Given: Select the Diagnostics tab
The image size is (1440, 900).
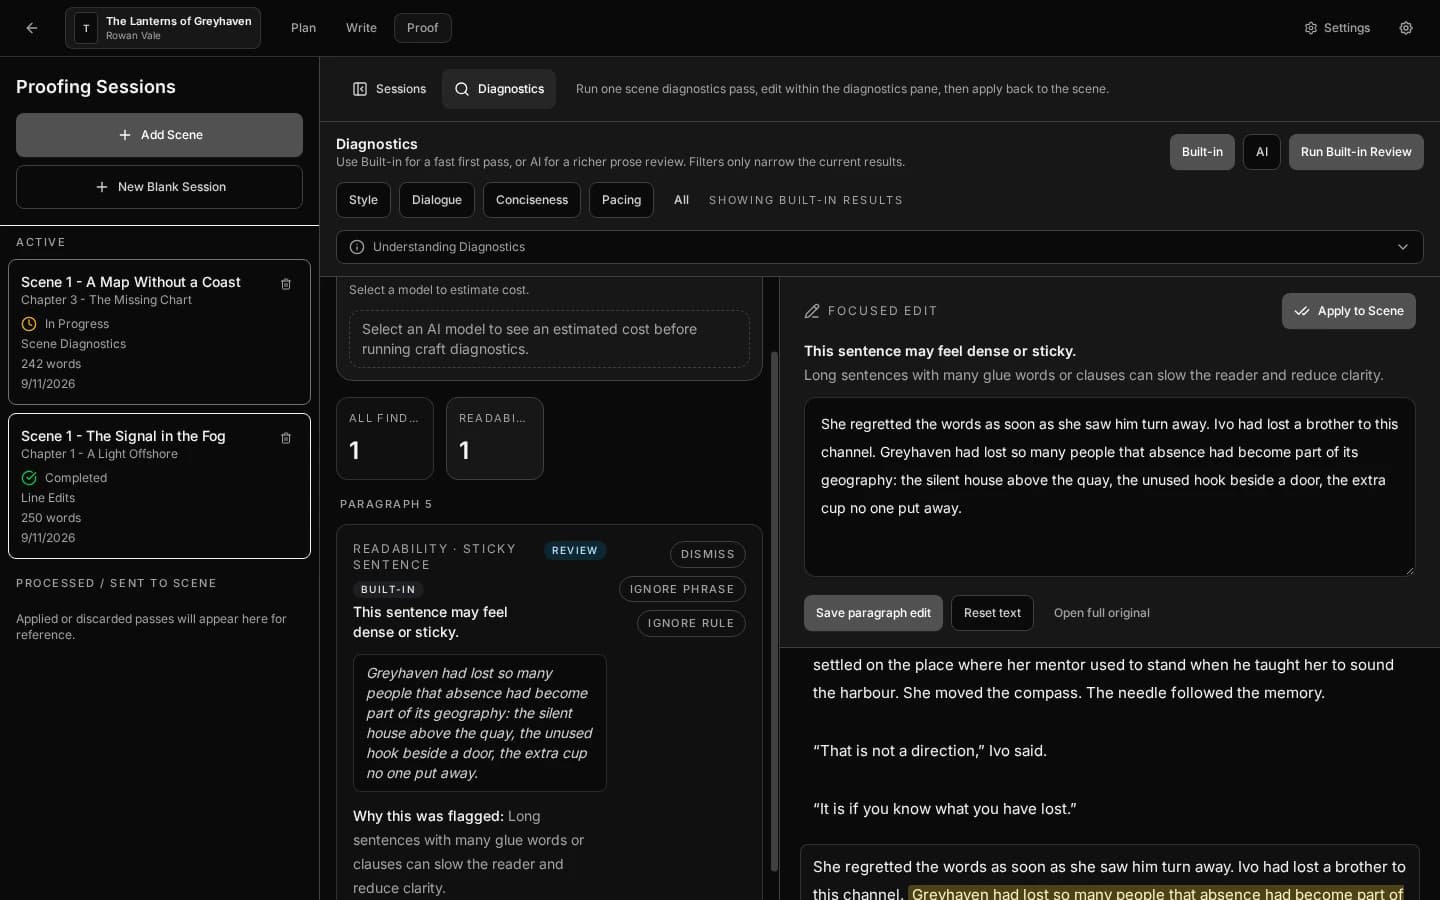Looking at the screenshot, I should (x=499, y=89).
